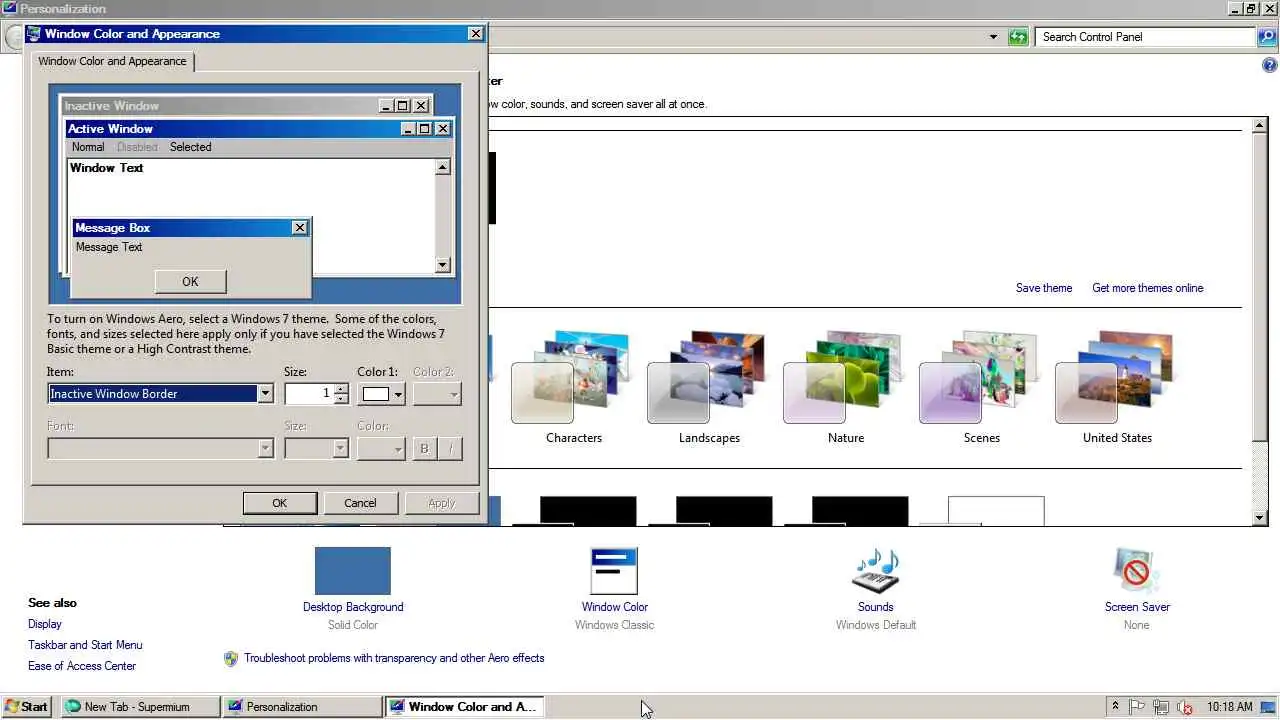Open the Ease of Access Center link
The image size is (1280, 720).
[x=82, y=666]
